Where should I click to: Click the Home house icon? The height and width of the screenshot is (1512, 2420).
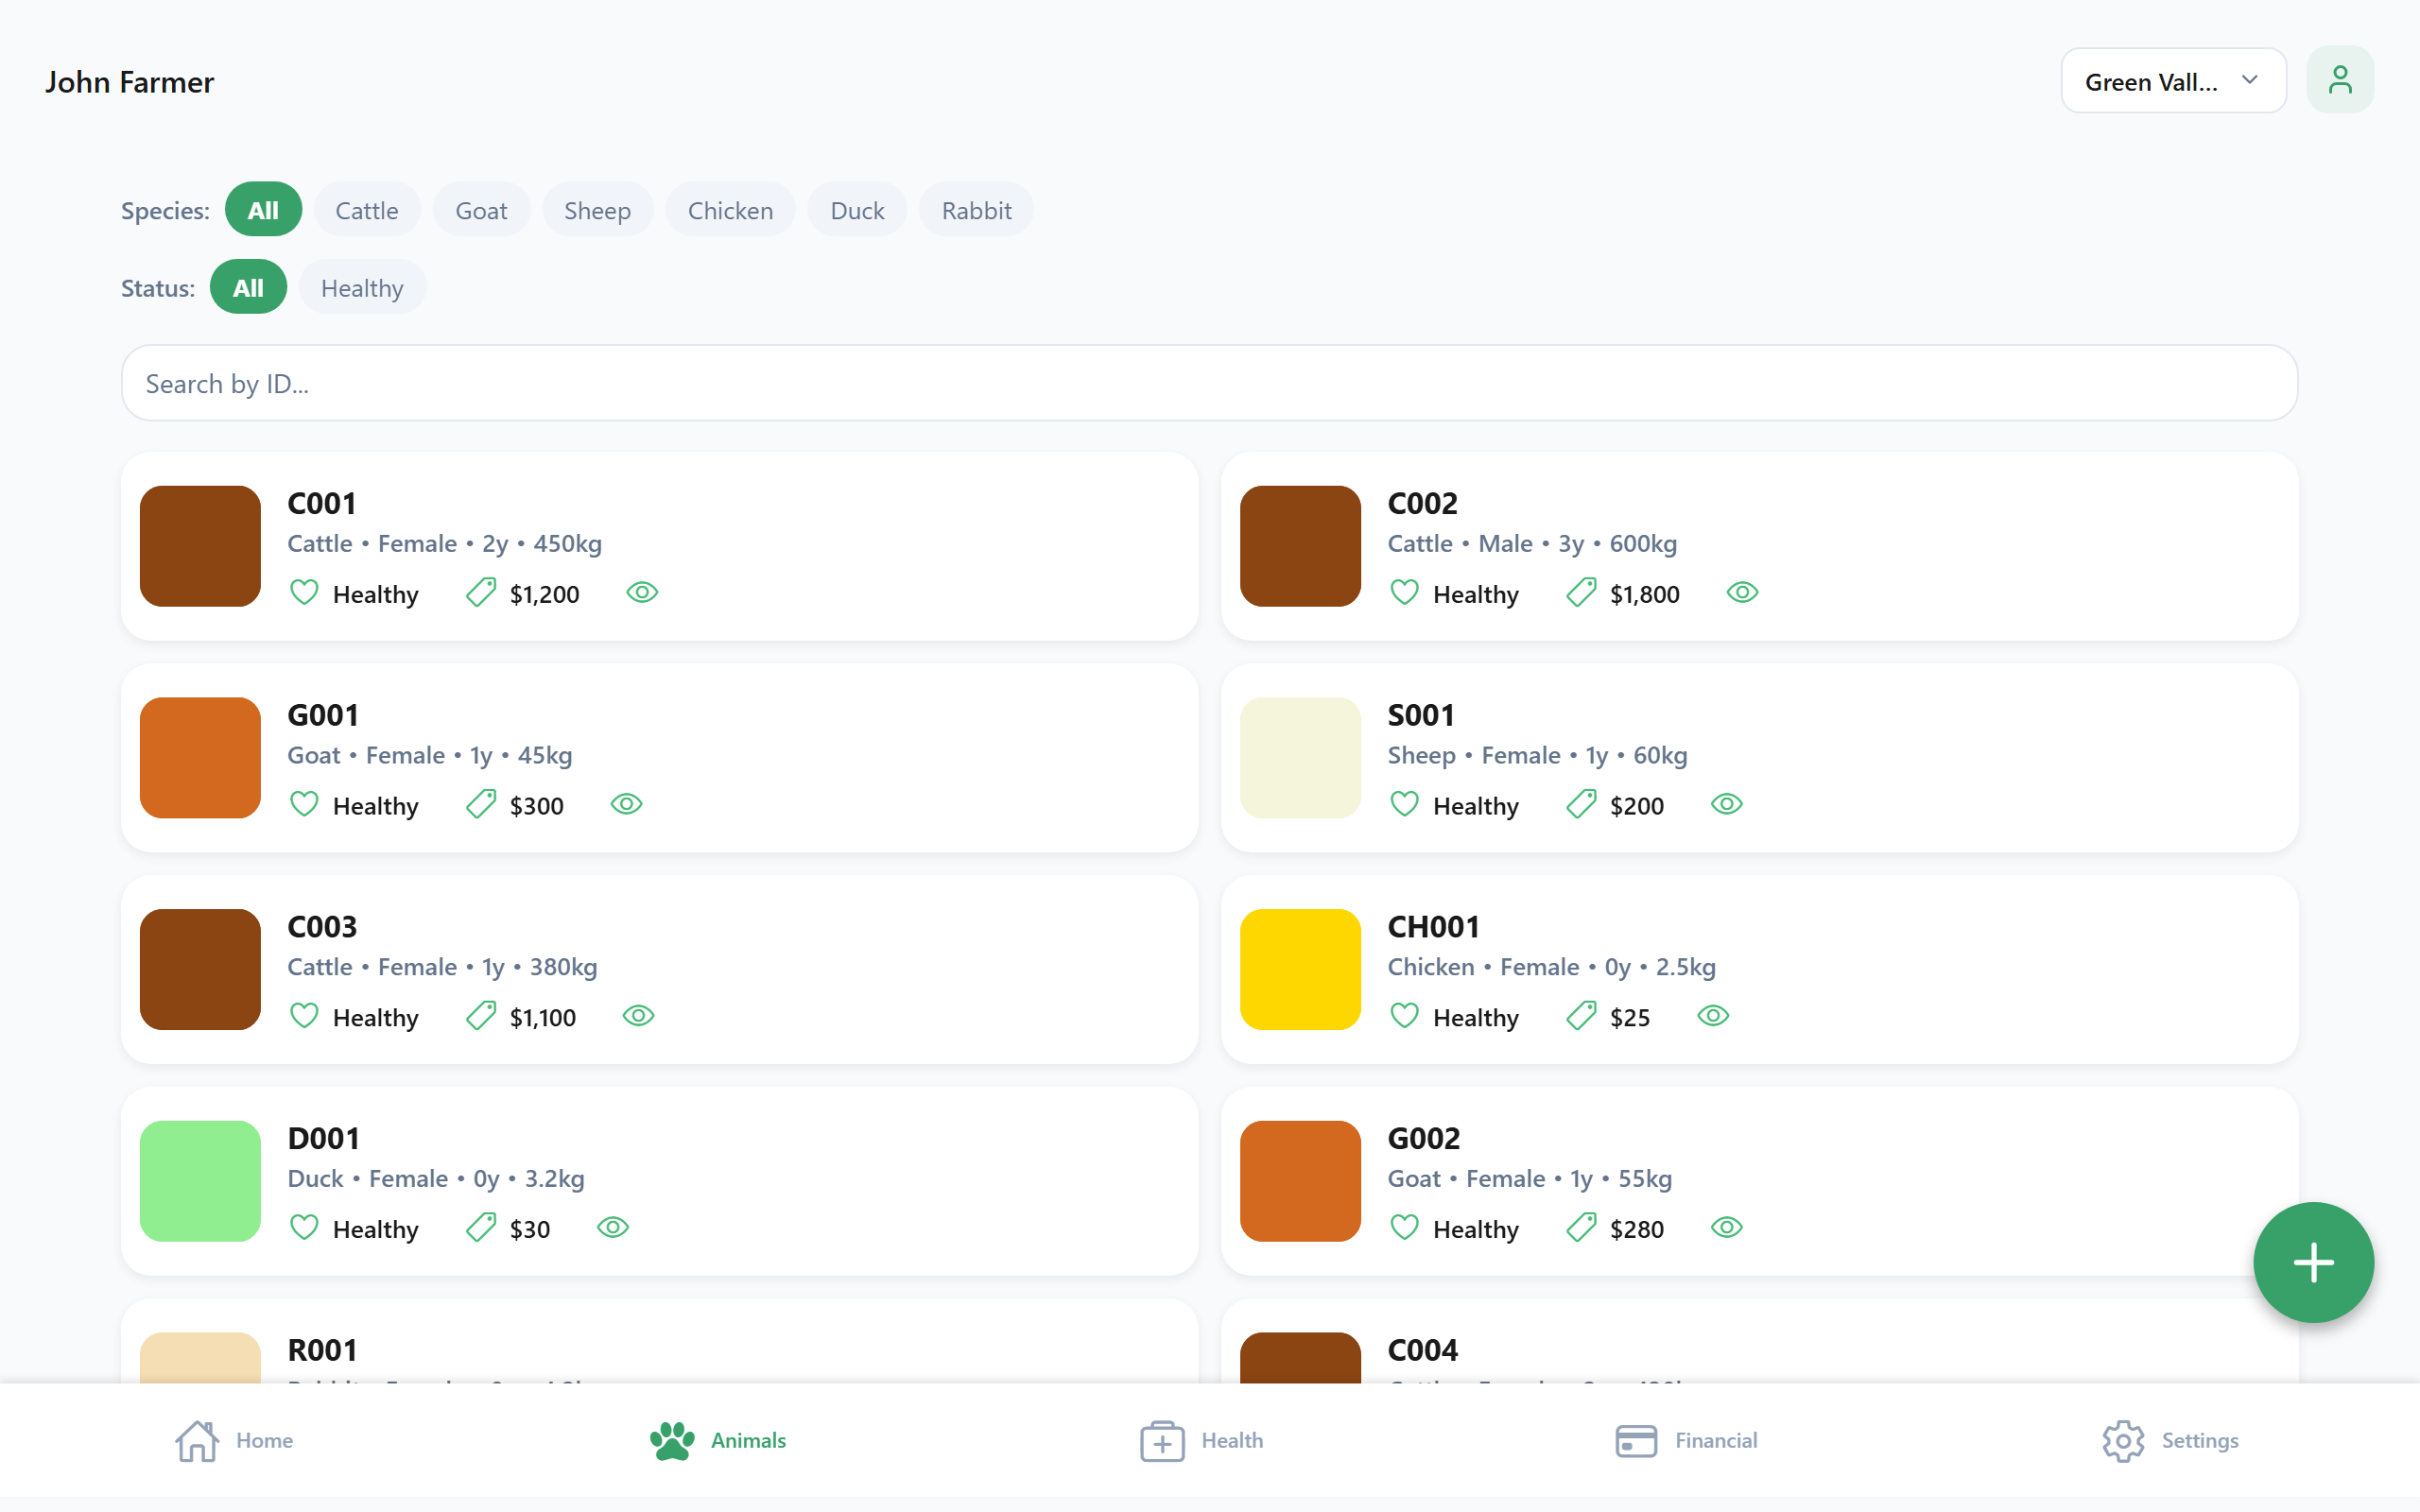[x=197, y=1440]
